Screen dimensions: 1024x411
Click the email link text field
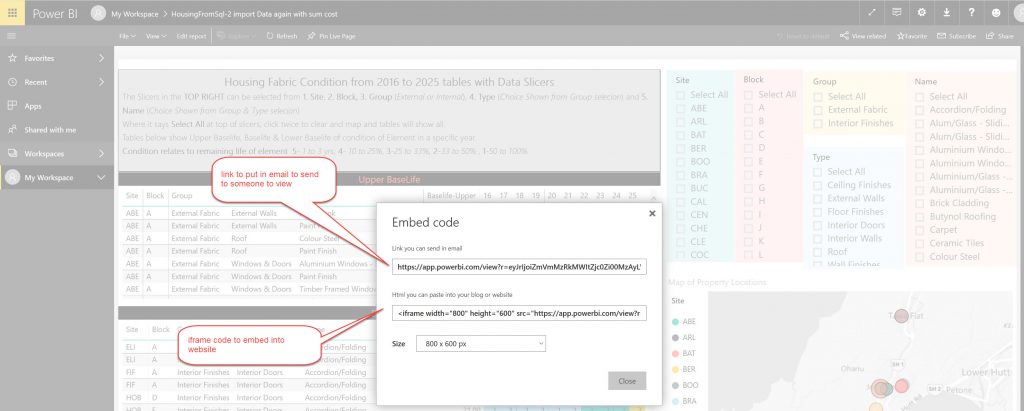[518, 267]
